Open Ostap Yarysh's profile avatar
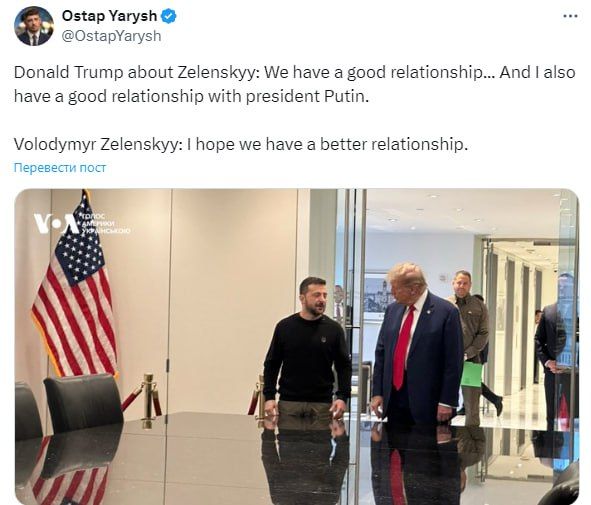The image size is (591, 505). click(x=34, y=26)
